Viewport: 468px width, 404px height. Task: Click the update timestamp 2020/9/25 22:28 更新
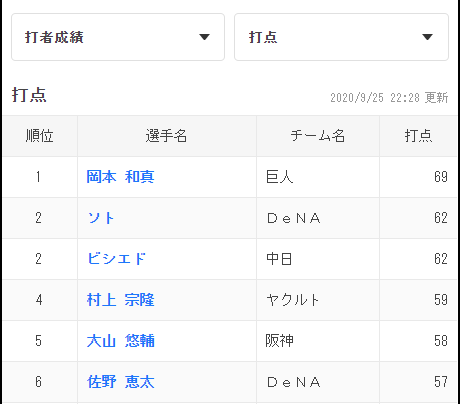pyautogui.click(x=389, y=98)
